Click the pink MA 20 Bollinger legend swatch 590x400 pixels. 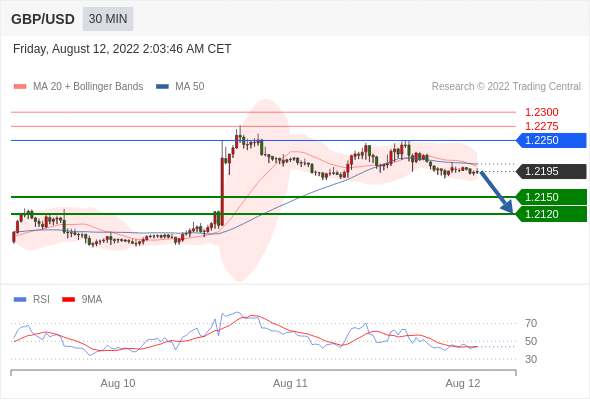[20, 87]
